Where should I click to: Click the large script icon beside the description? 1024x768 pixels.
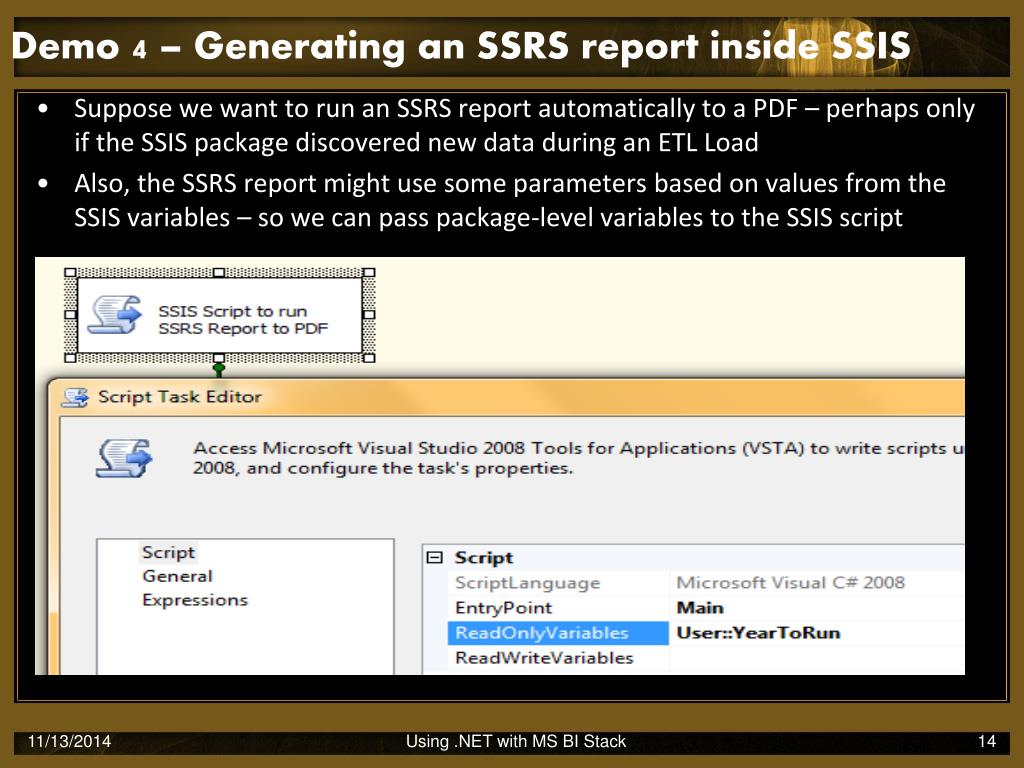tap(124, 458)
